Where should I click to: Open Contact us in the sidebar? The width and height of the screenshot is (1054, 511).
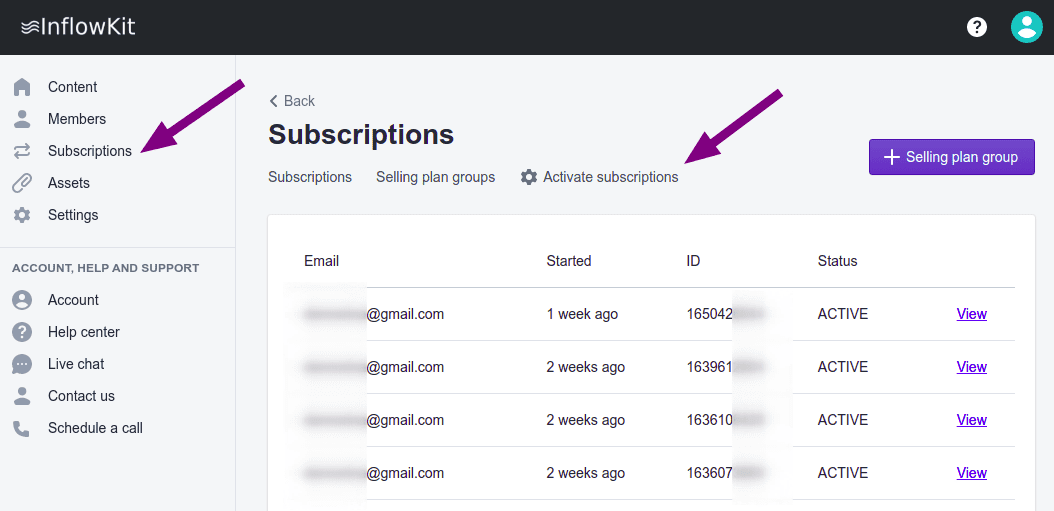click(x=81, y=396)
